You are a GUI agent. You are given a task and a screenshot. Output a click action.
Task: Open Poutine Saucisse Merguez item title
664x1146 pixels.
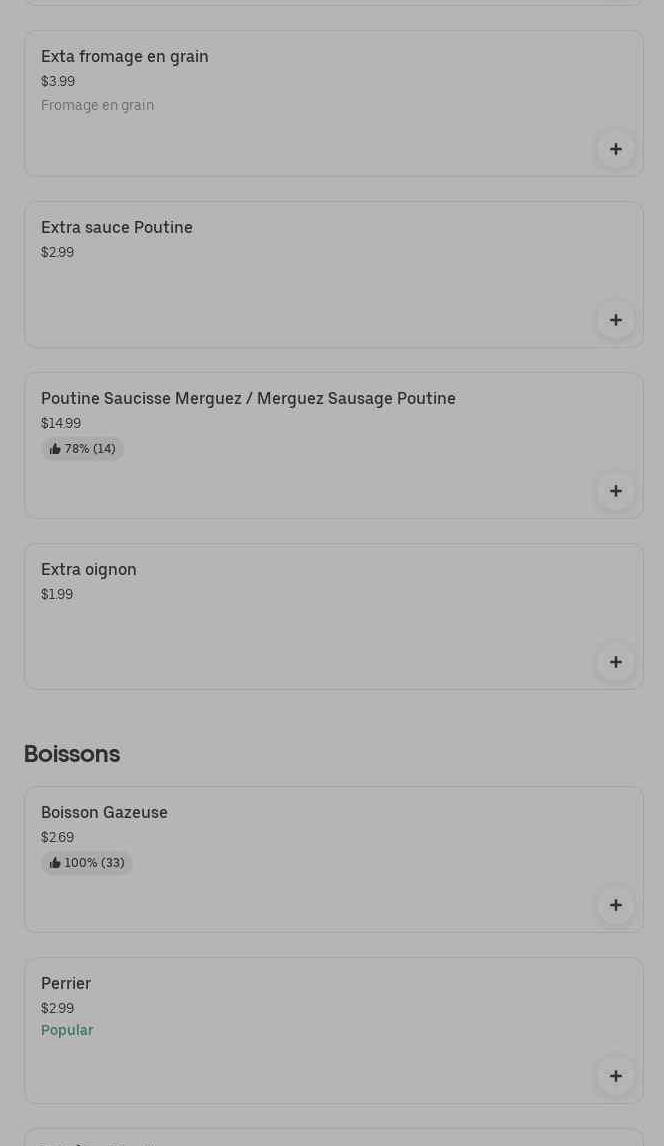(248, 399)
